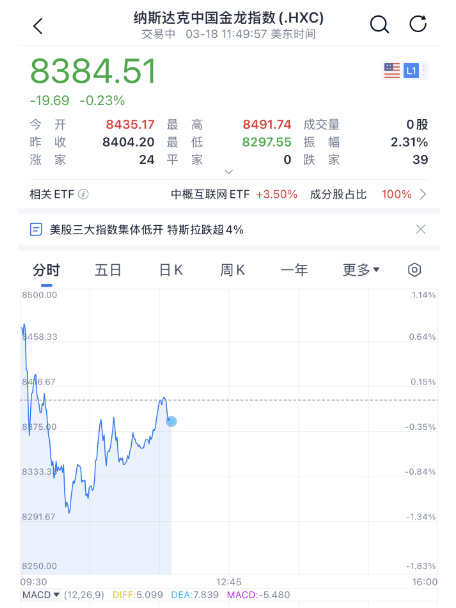Tap the L1 quote level badge

pyautogui.click(x=411, y=71)
